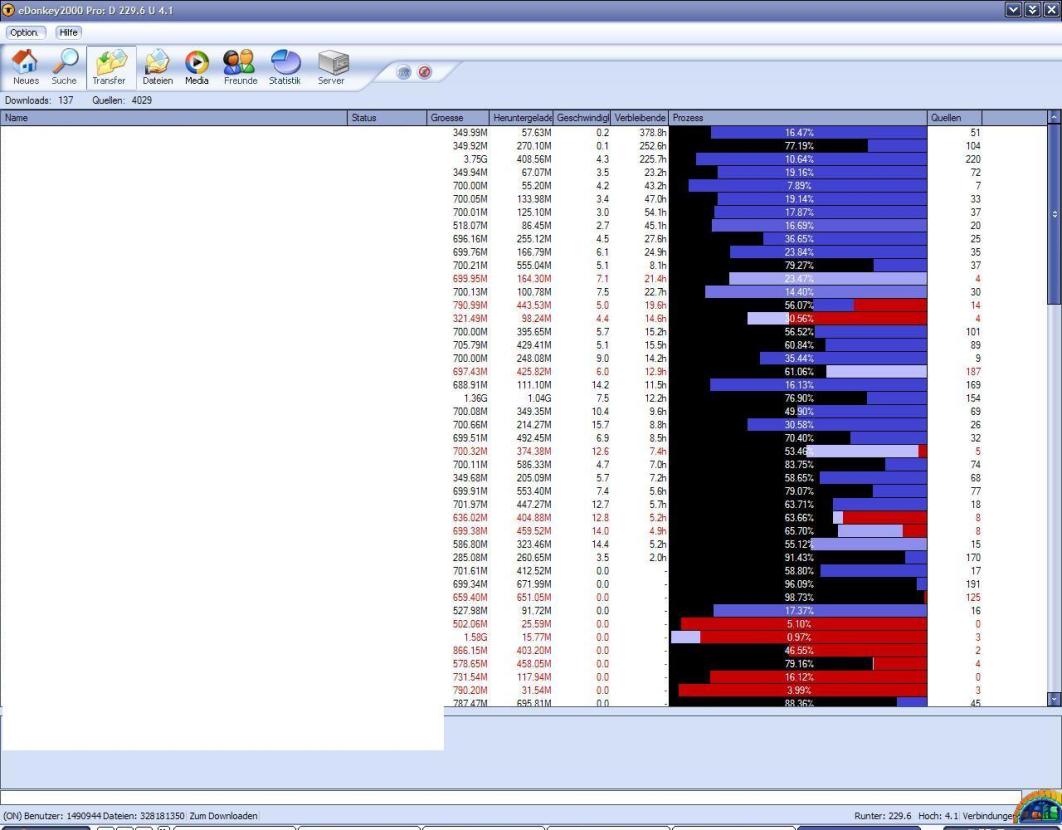The image size is (1062, 830).
Task: Click the 378.8h remaining time
Action: coord(653,133)
